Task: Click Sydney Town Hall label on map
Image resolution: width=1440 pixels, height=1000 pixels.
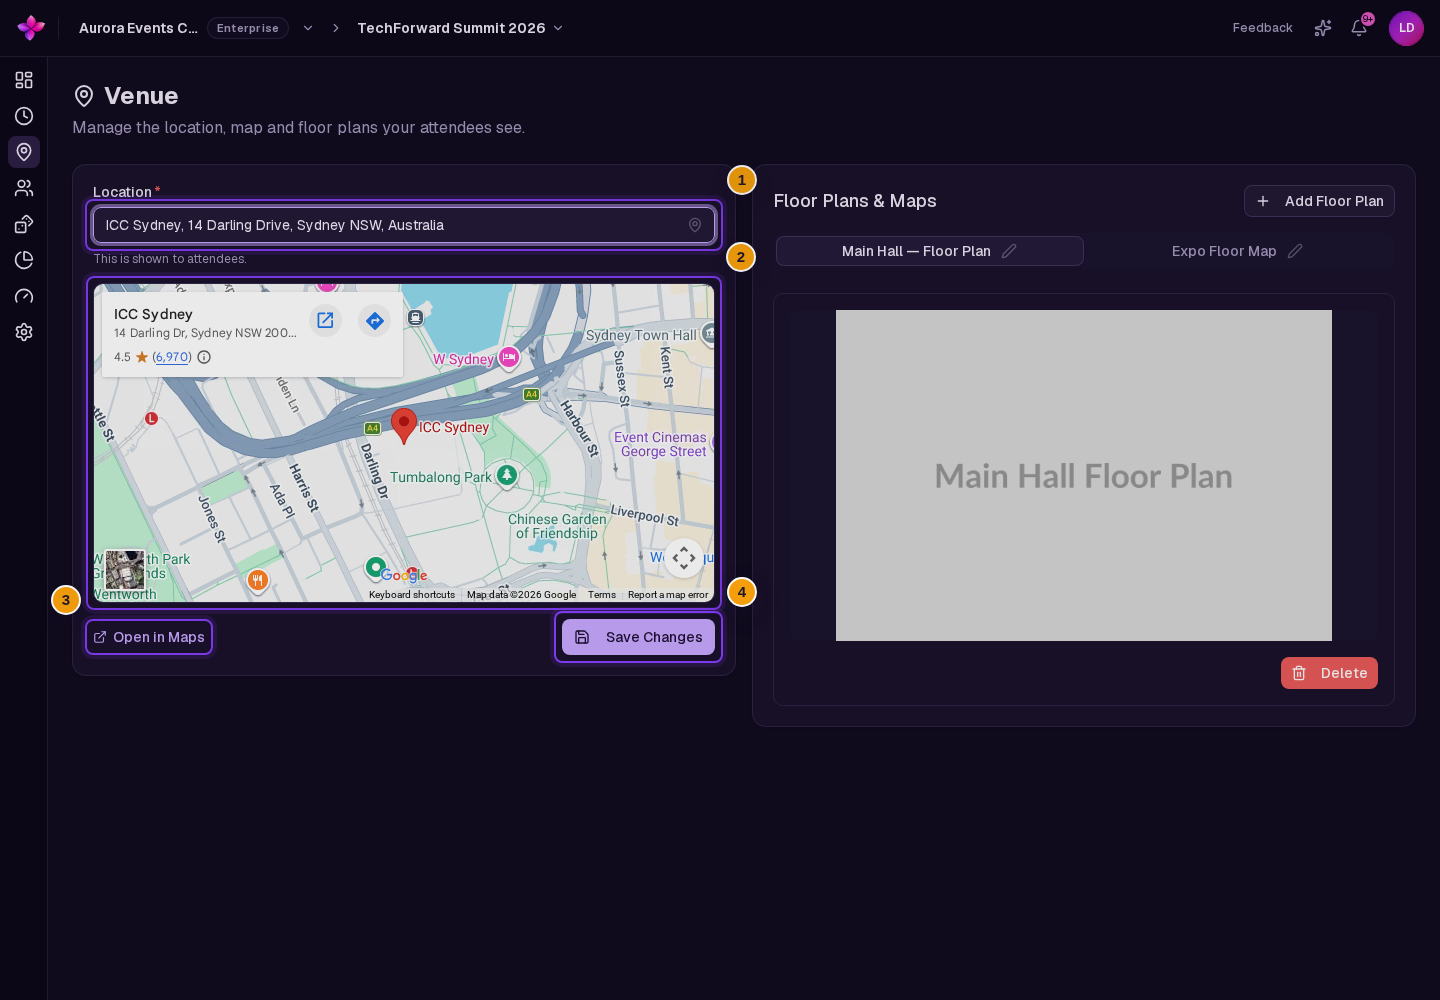Action: (641, 335)
